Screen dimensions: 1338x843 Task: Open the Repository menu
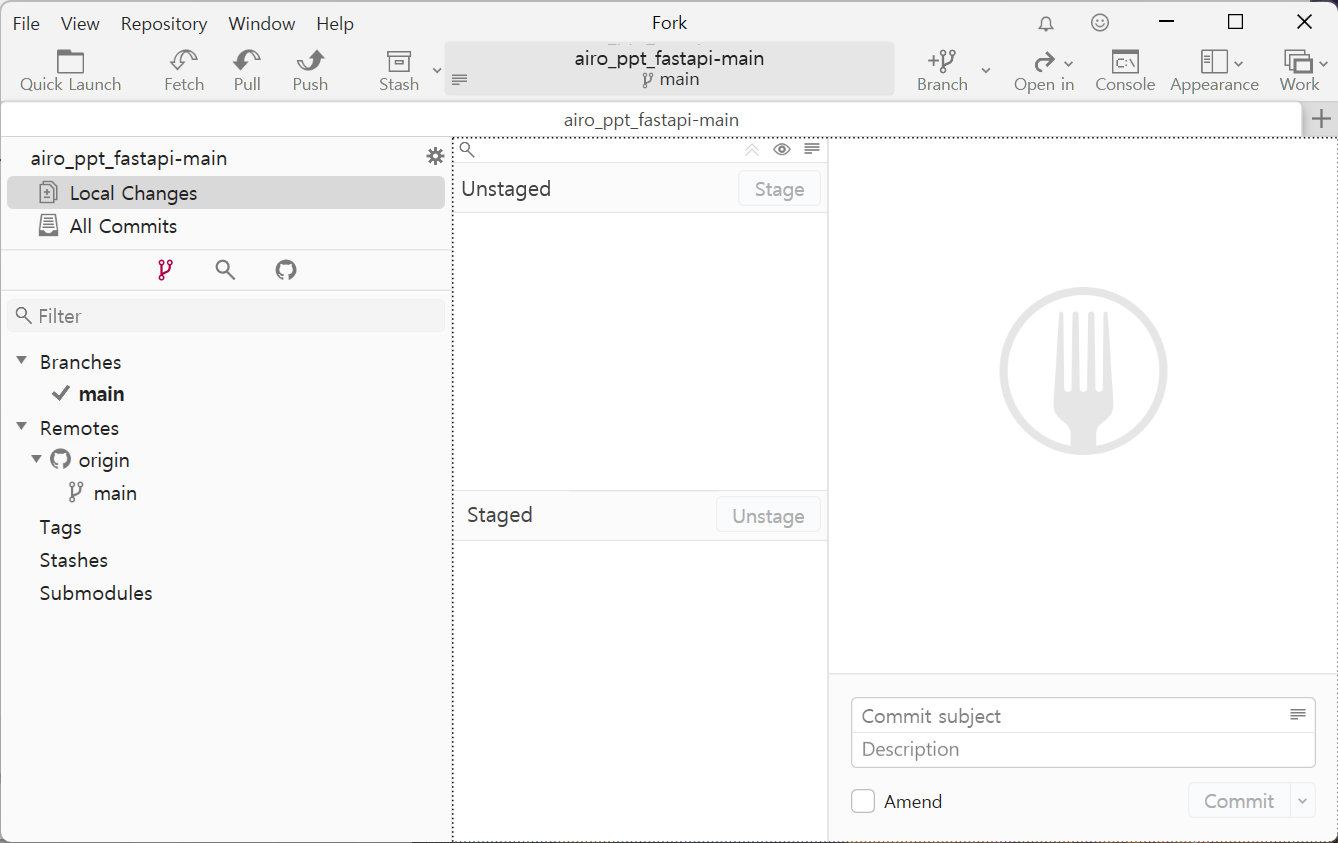coord(164,23)
